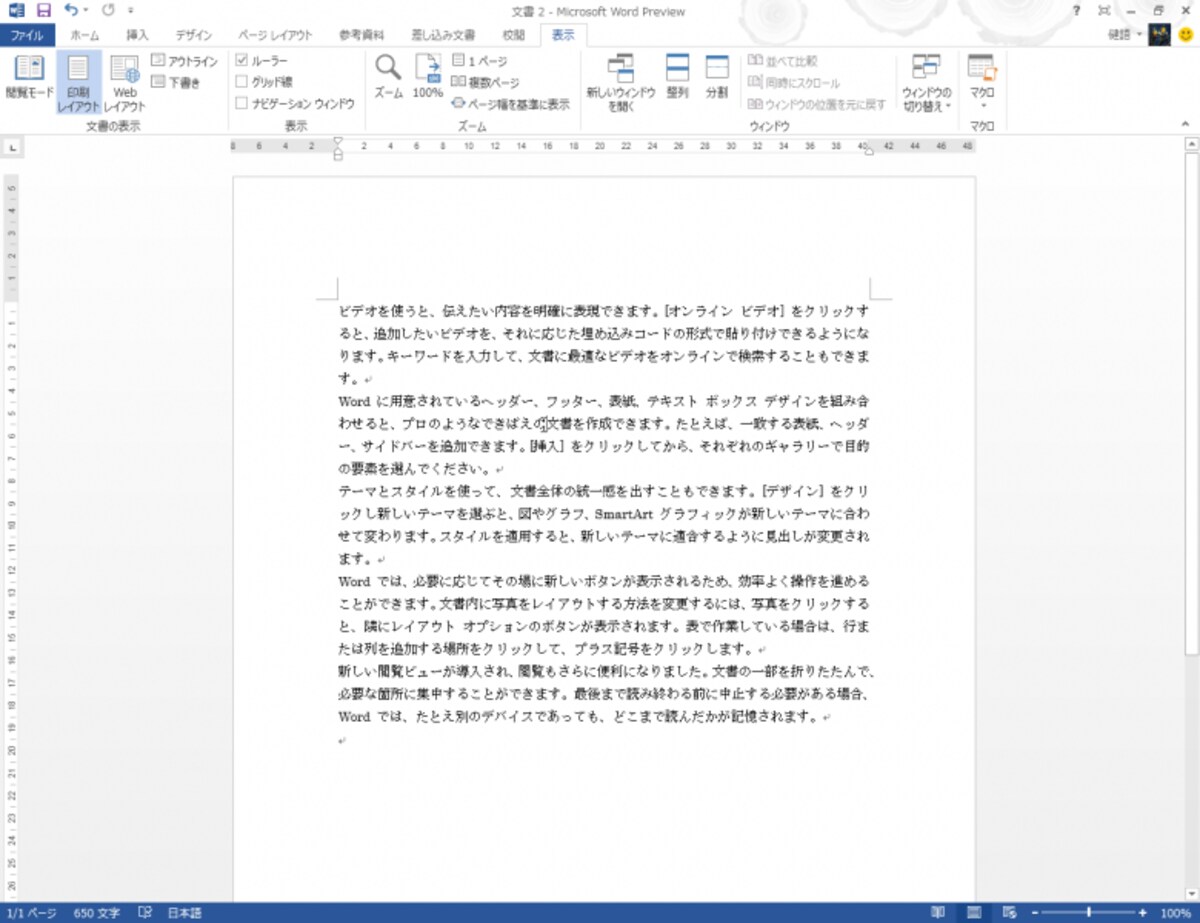Switch to 差し込み文書 (Mailings) tab
This screenshot has width=1200, height=923.
coord(442,35)
